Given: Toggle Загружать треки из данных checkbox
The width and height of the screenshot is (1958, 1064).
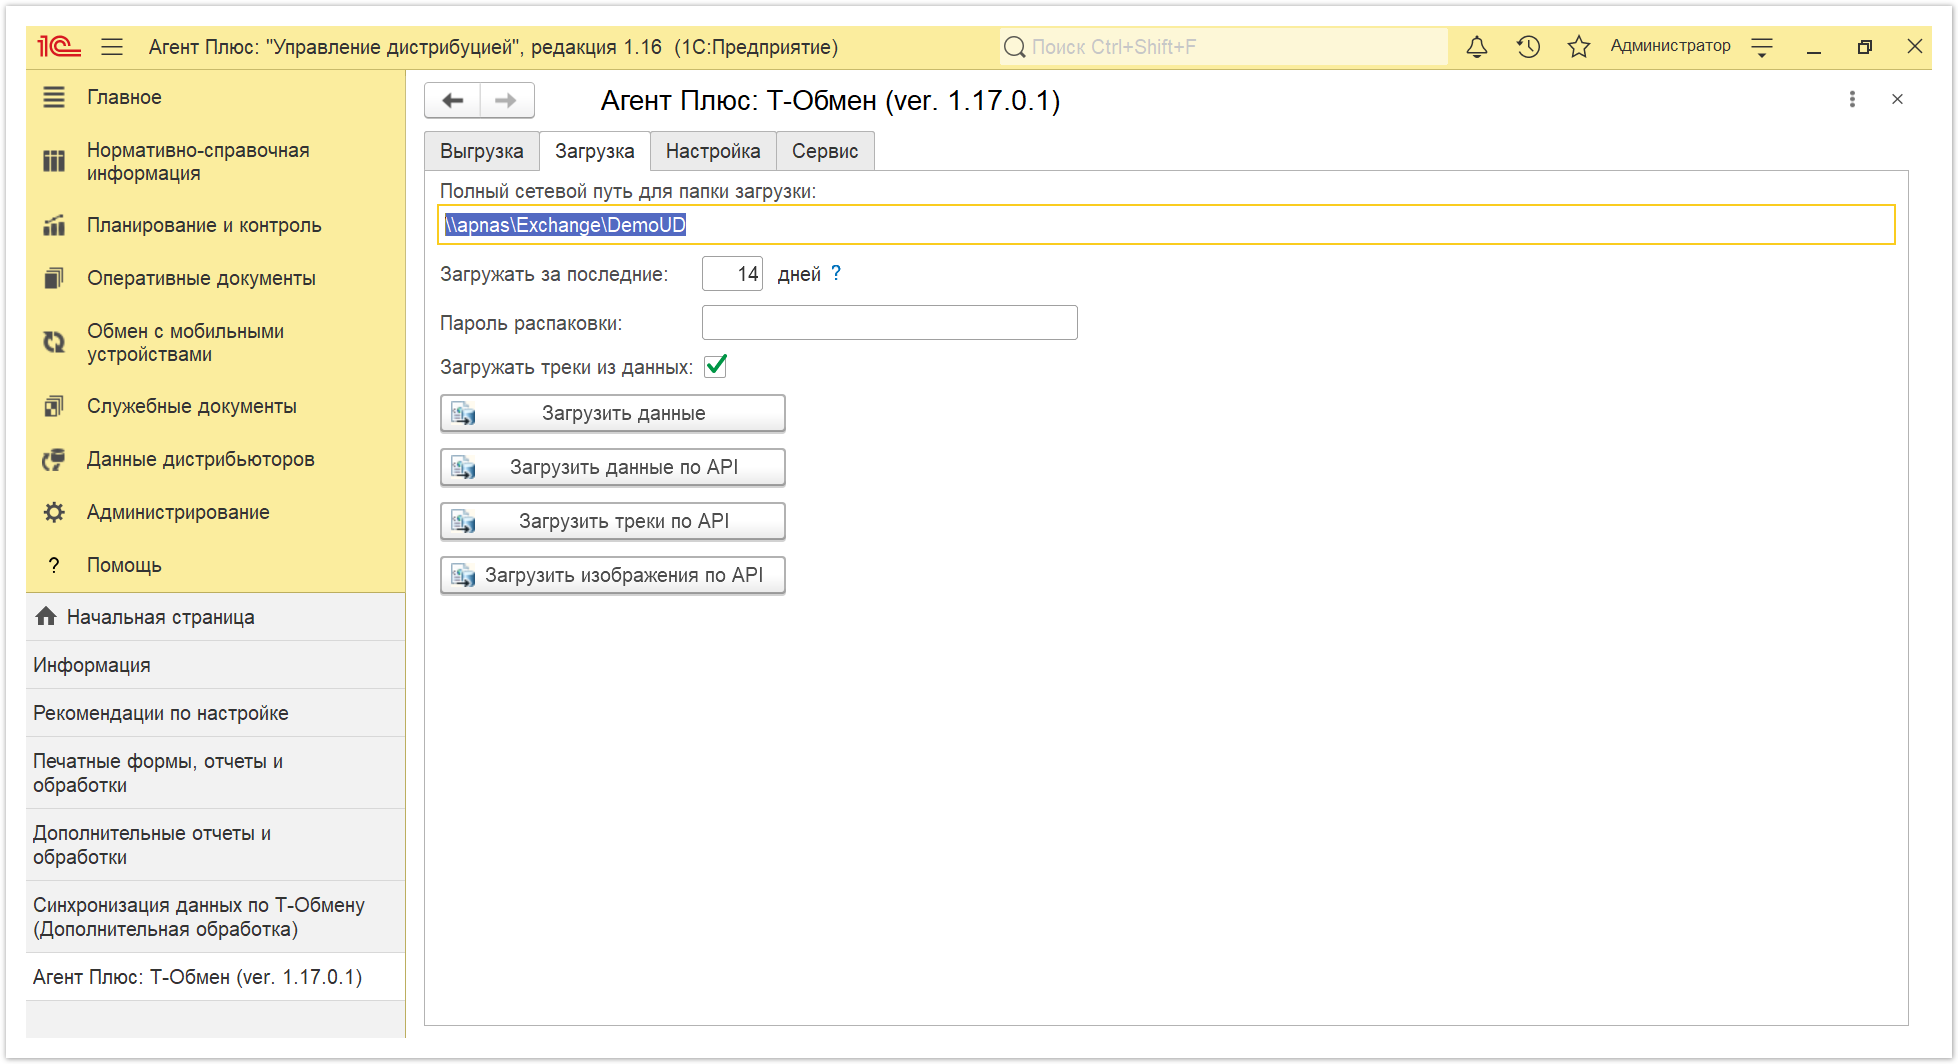Looking at the screenshot, I should pyautogui.click(x=715, y=366).
